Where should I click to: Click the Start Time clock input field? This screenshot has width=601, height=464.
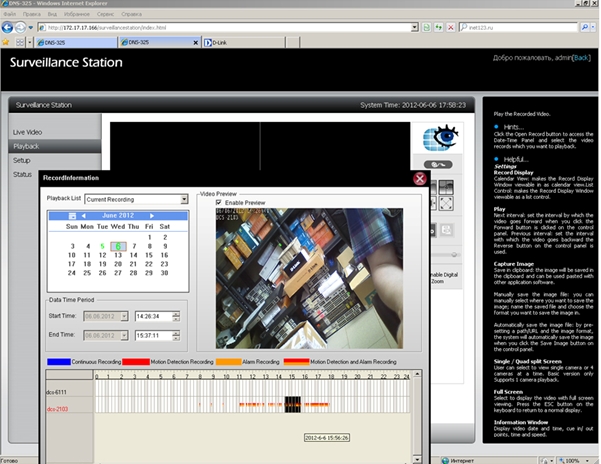[152, 317]
